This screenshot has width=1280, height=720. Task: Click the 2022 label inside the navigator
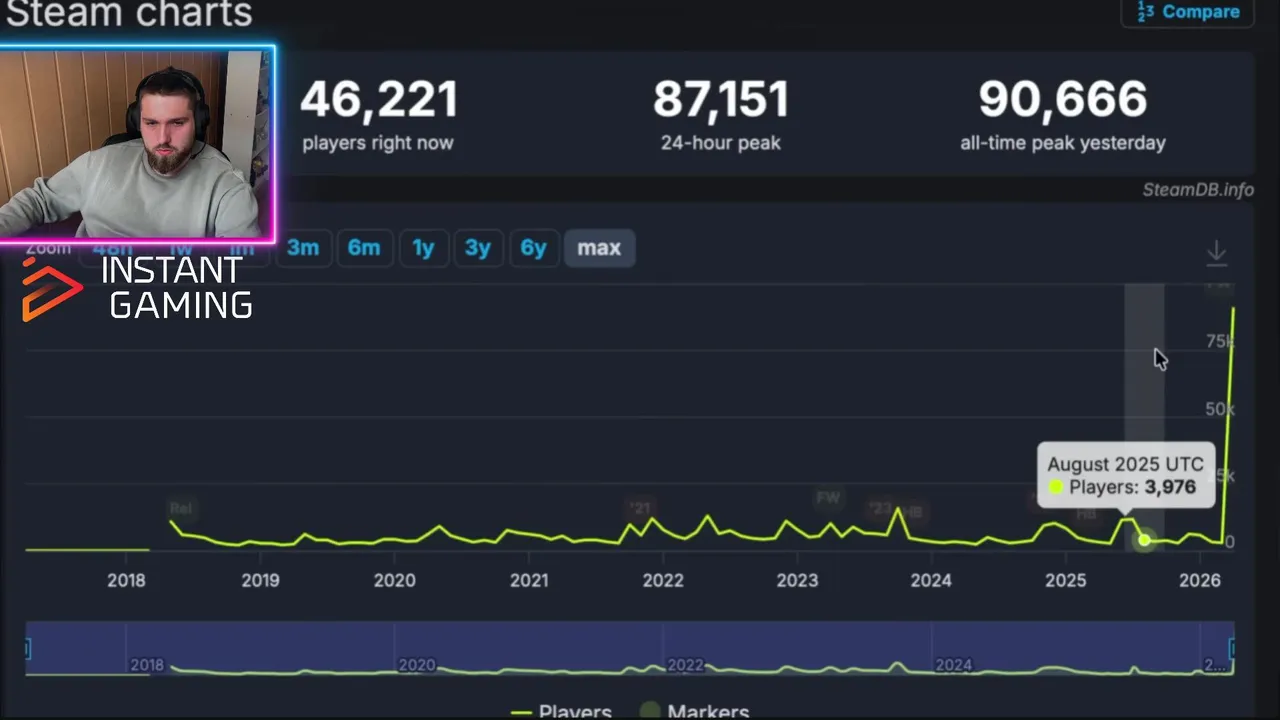(685, 665)
